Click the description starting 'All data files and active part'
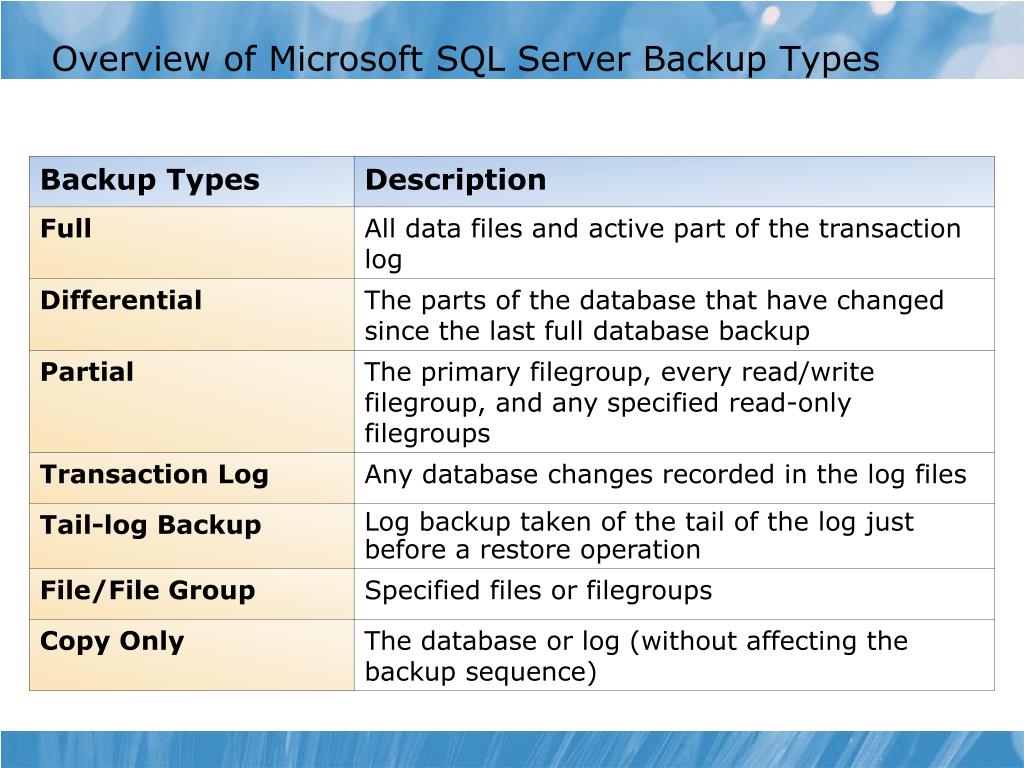Screen dimensions: 1024x768 (x=663, y=244)
